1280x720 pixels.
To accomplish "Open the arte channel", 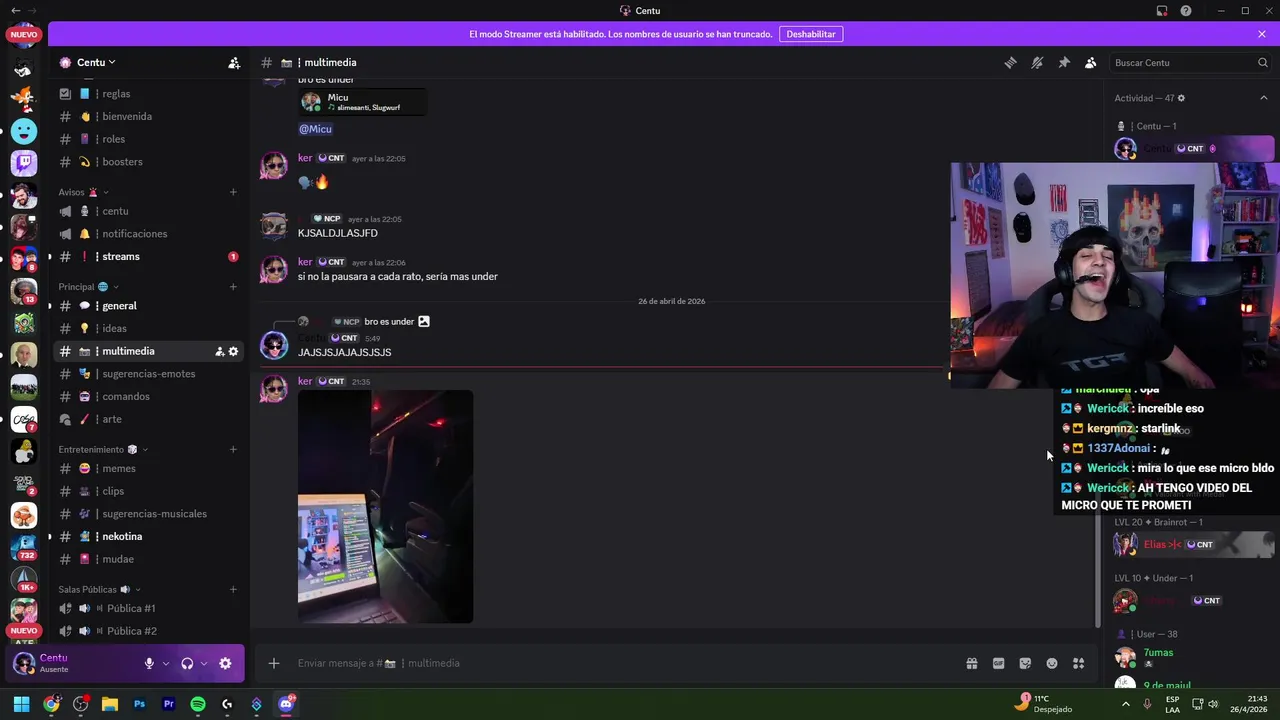I will pyautogui.click(x=150, y=420).
